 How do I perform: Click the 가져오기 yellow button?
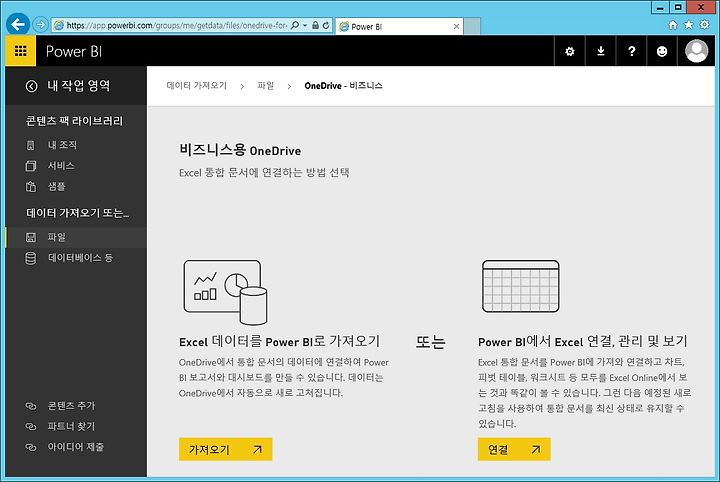(x=225, y=449)
